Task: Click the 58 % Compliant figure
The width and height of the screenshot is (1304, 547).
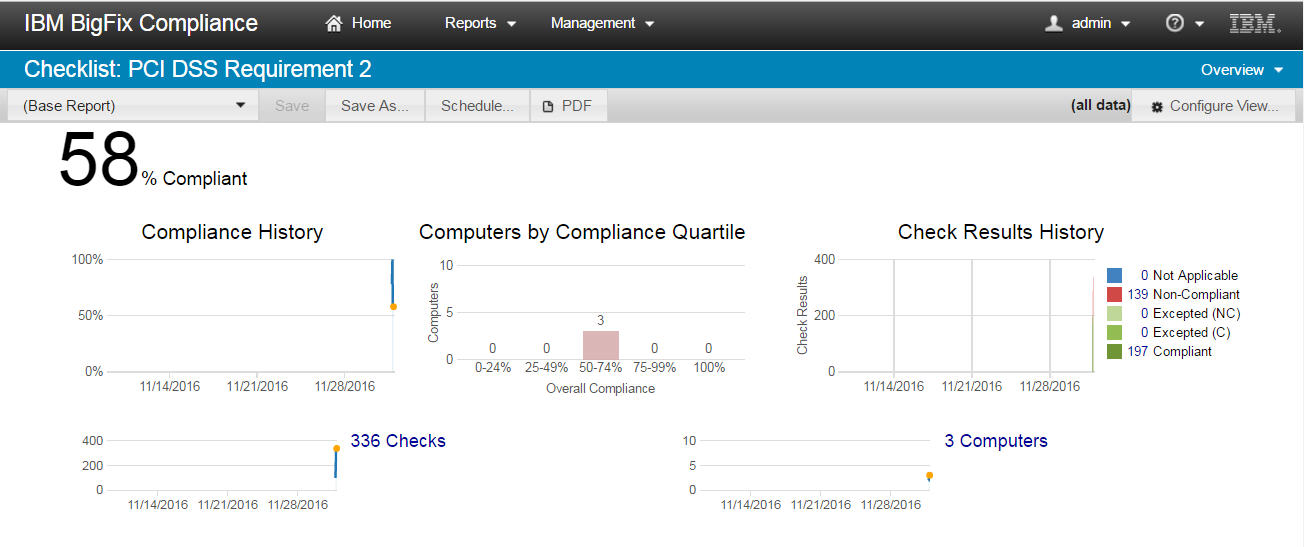Action: pos(153,161)
